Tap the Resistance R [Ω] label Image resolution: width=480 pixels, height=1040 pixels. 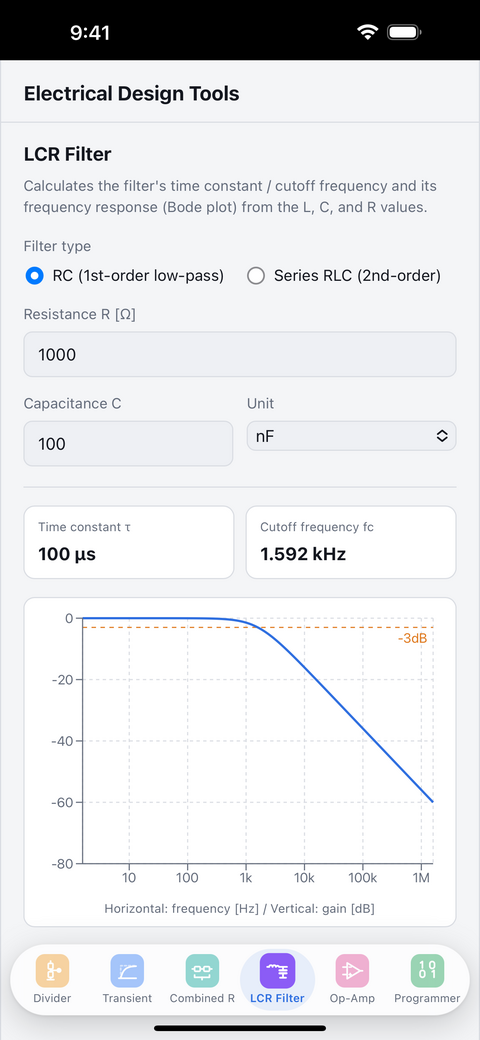80,314
